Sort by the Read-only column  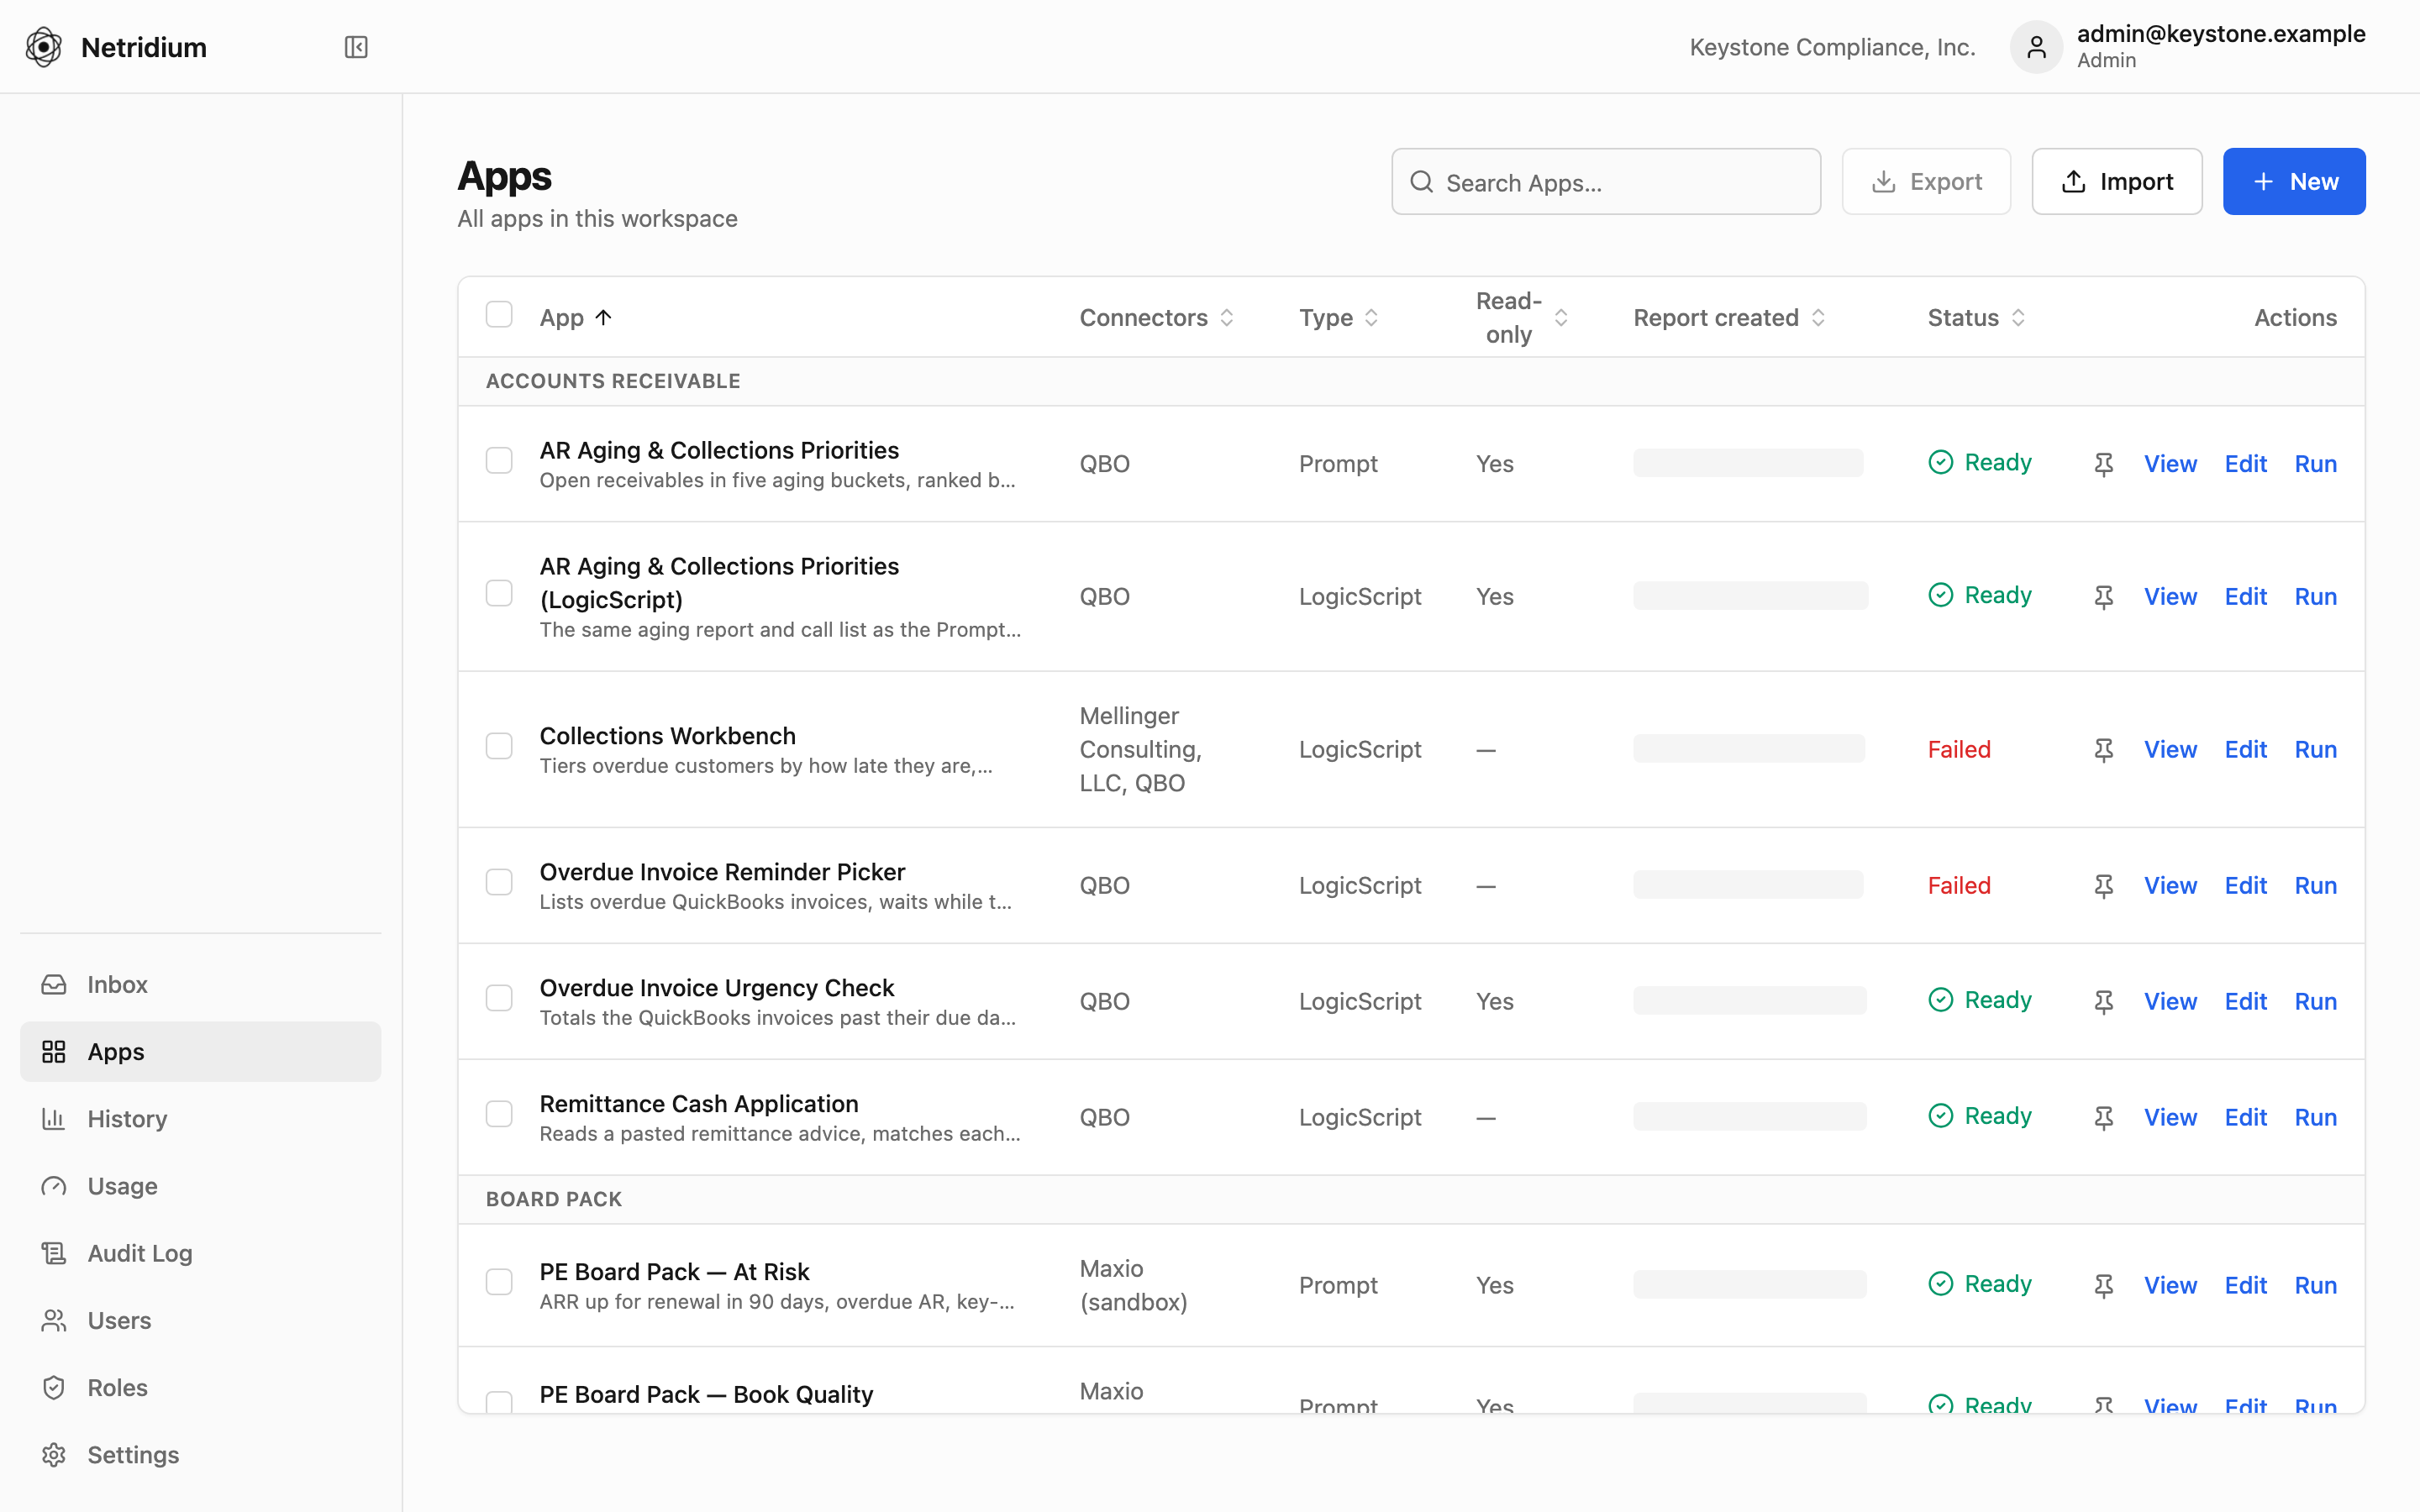point(1522,318)
